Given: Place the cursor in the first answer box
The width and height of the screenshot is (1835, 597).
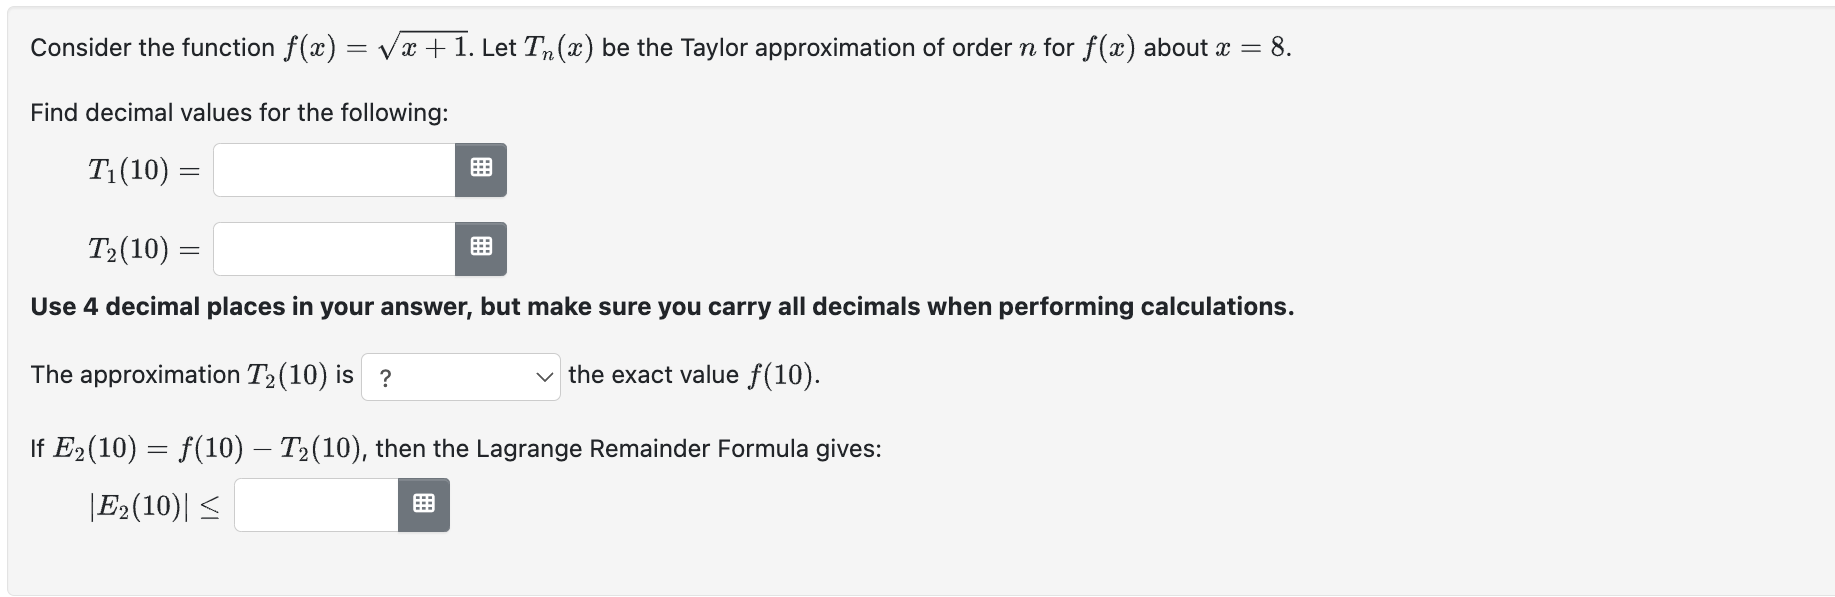Looking at the screenshot, I should pyautogui.click(x=330, y=170).
